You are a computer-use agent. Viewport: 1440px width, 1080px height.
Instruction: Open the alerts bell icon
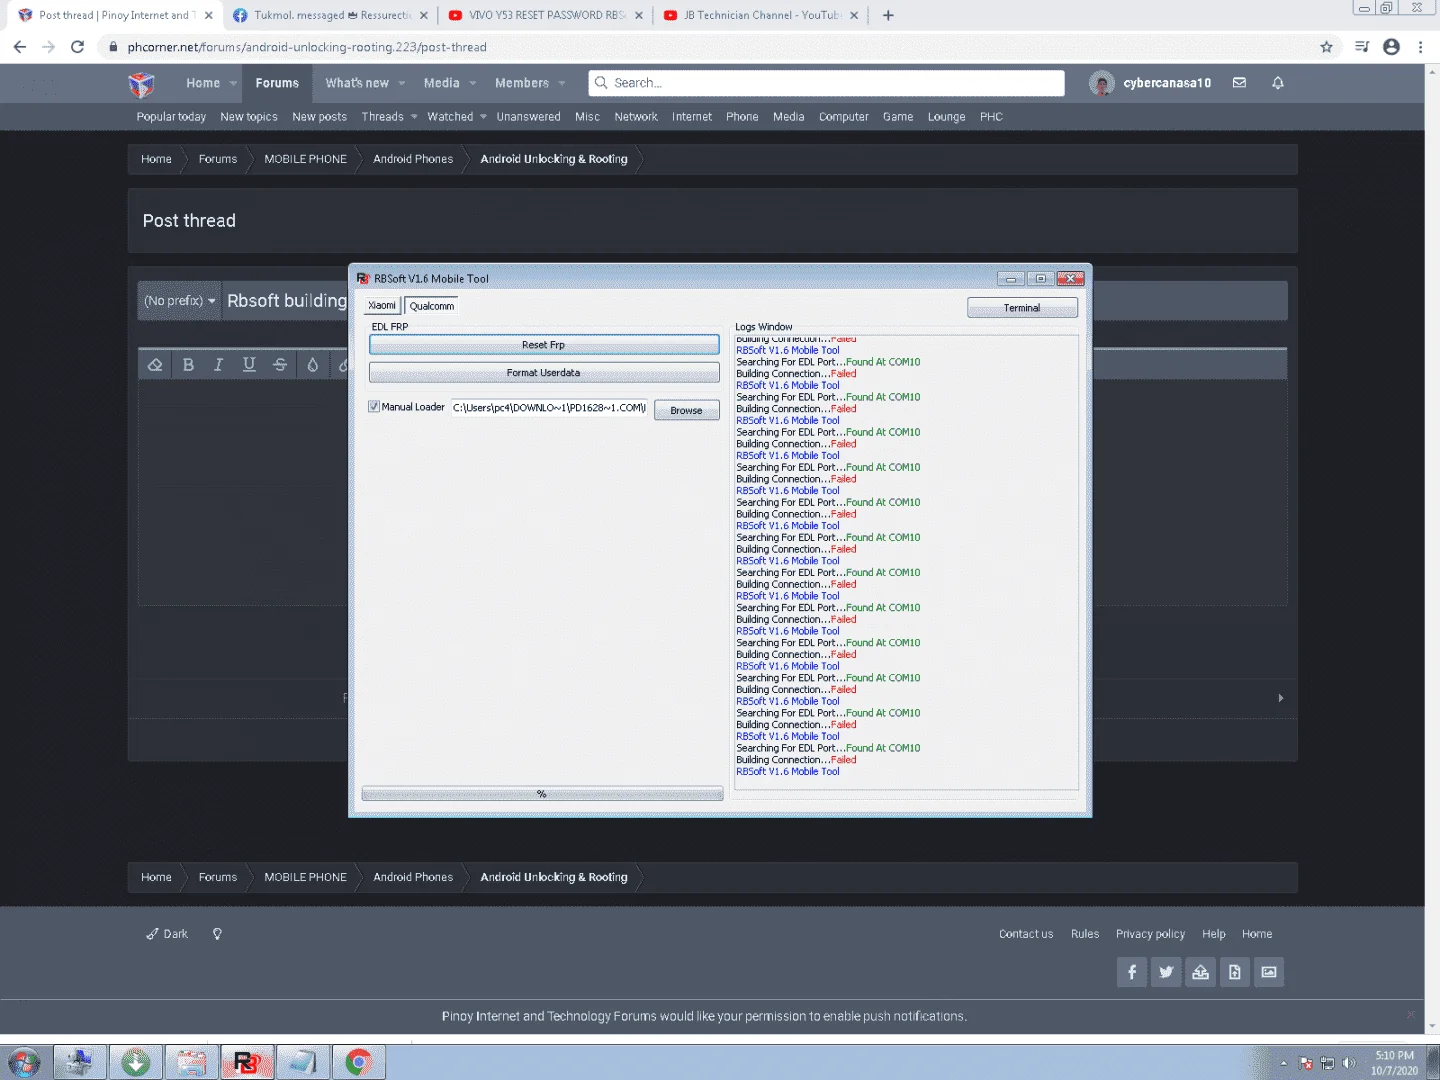[x=1277, y=83]
